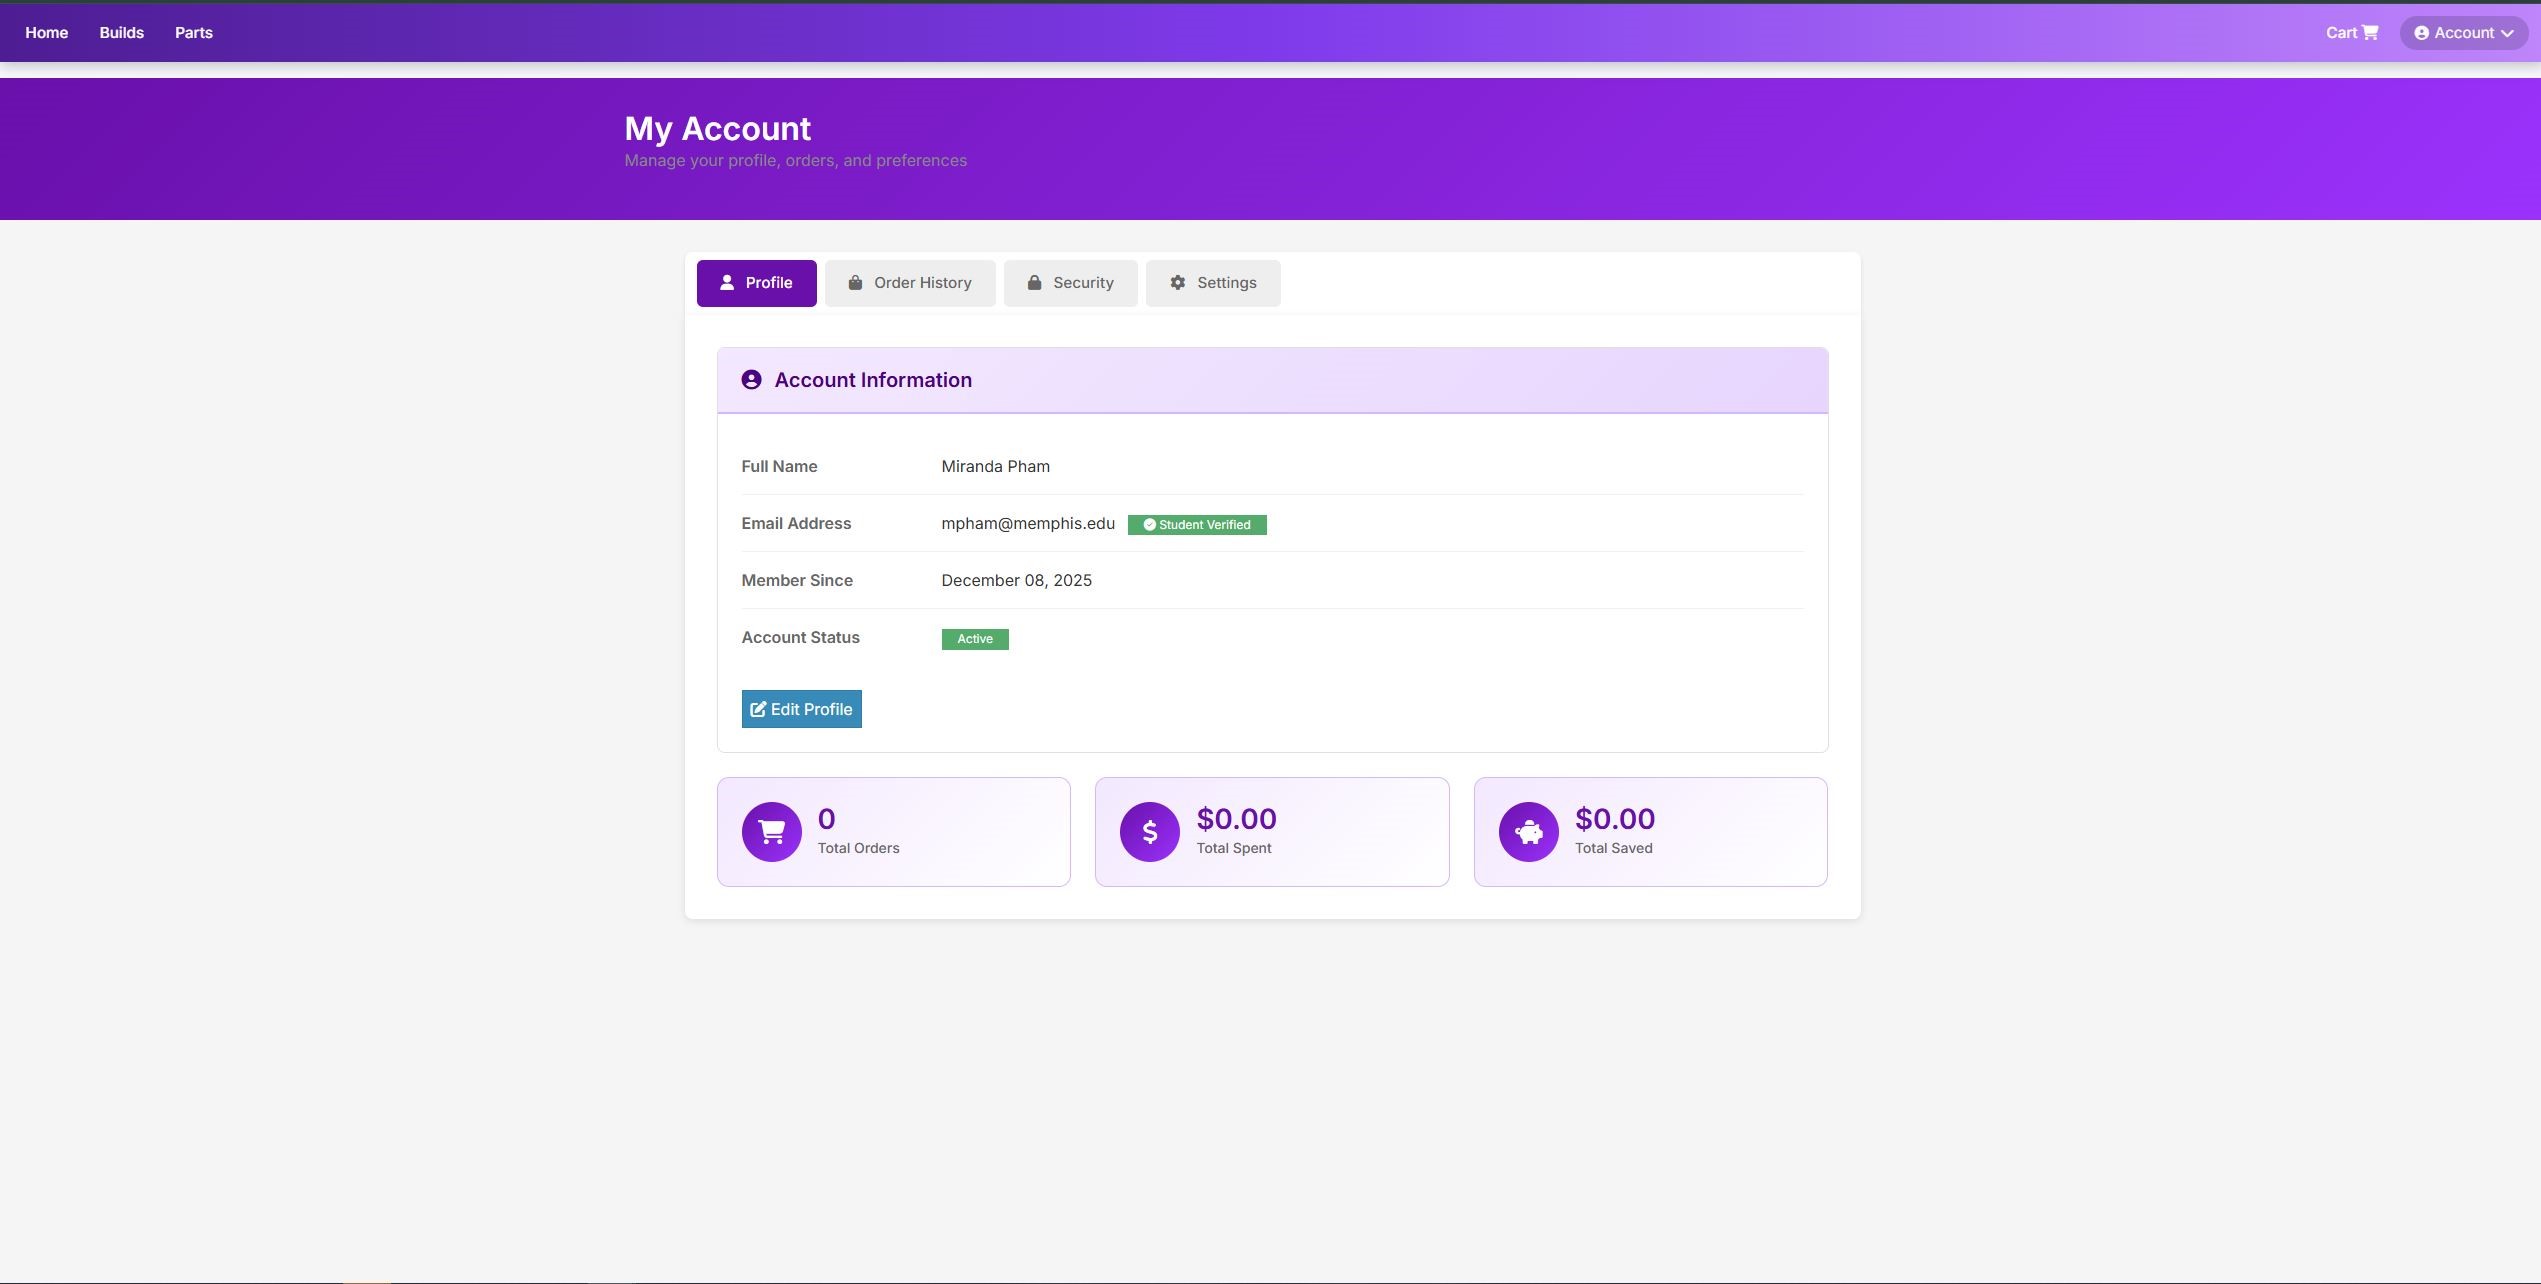The image size is (2541, 1284).
Task: Click the shopping cart icon in navbar
Action: [2370, 33]
